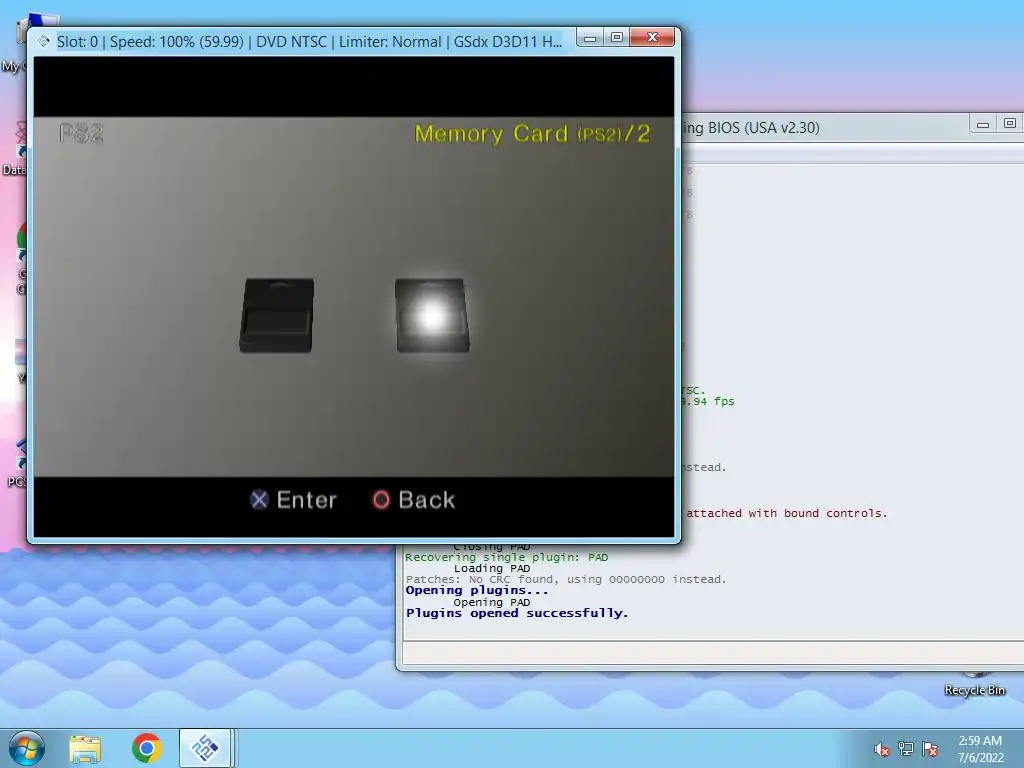Click the Enter label in game footer

click(306, 500)
